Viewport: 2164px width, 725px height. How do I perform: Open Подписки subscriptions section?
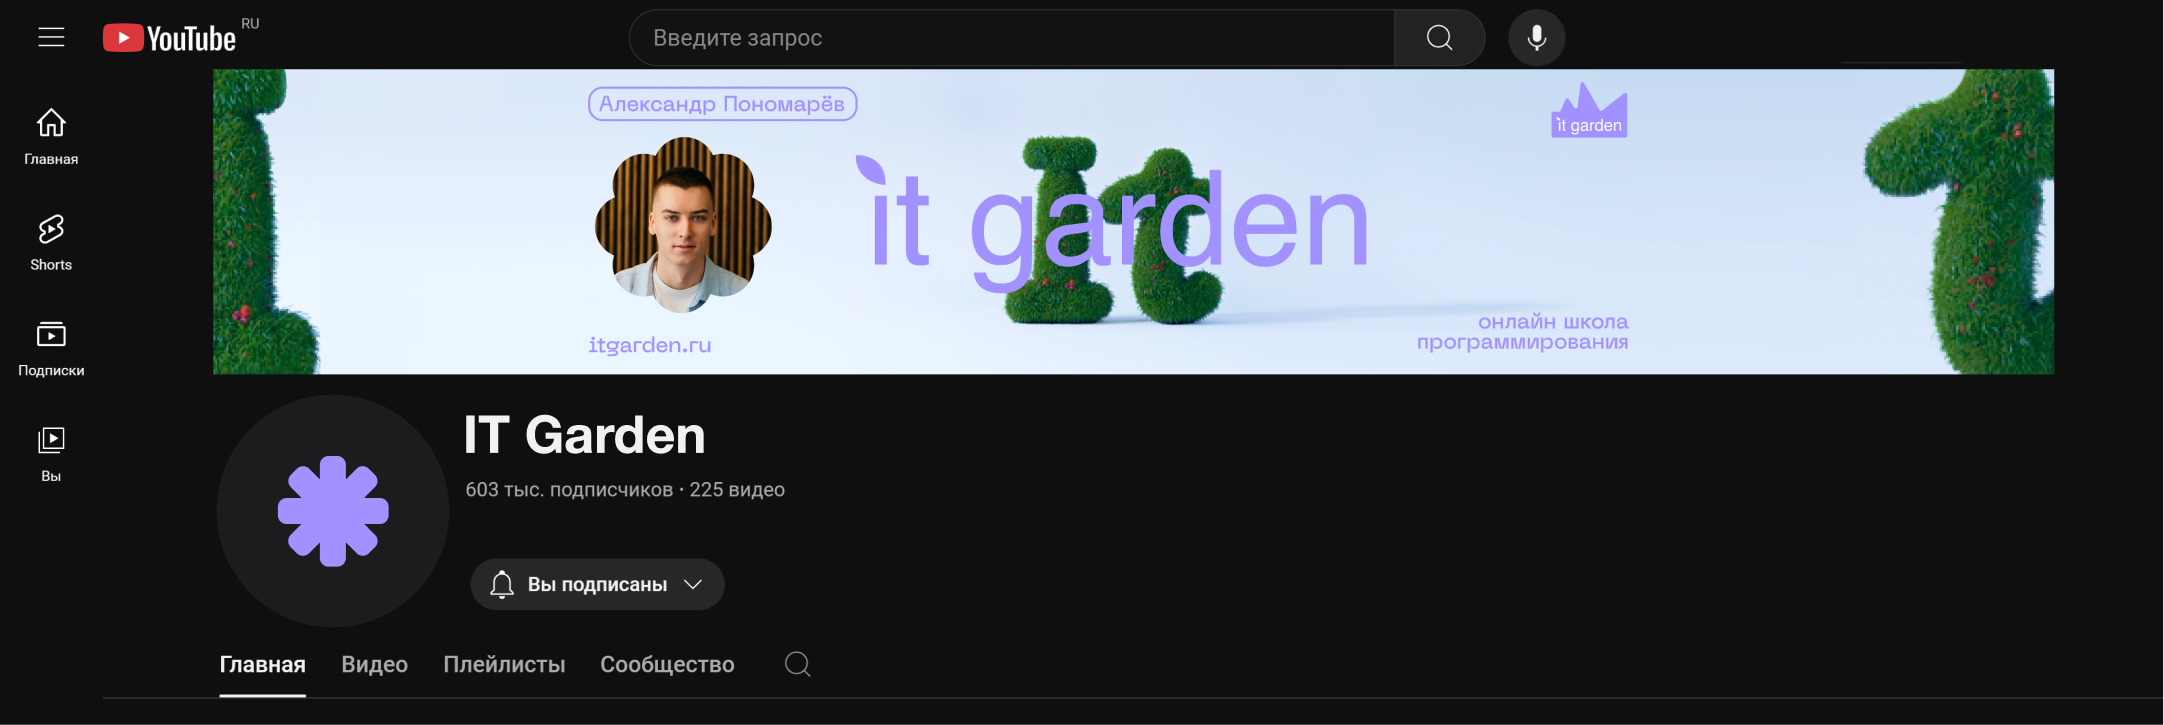coord(51,348)
